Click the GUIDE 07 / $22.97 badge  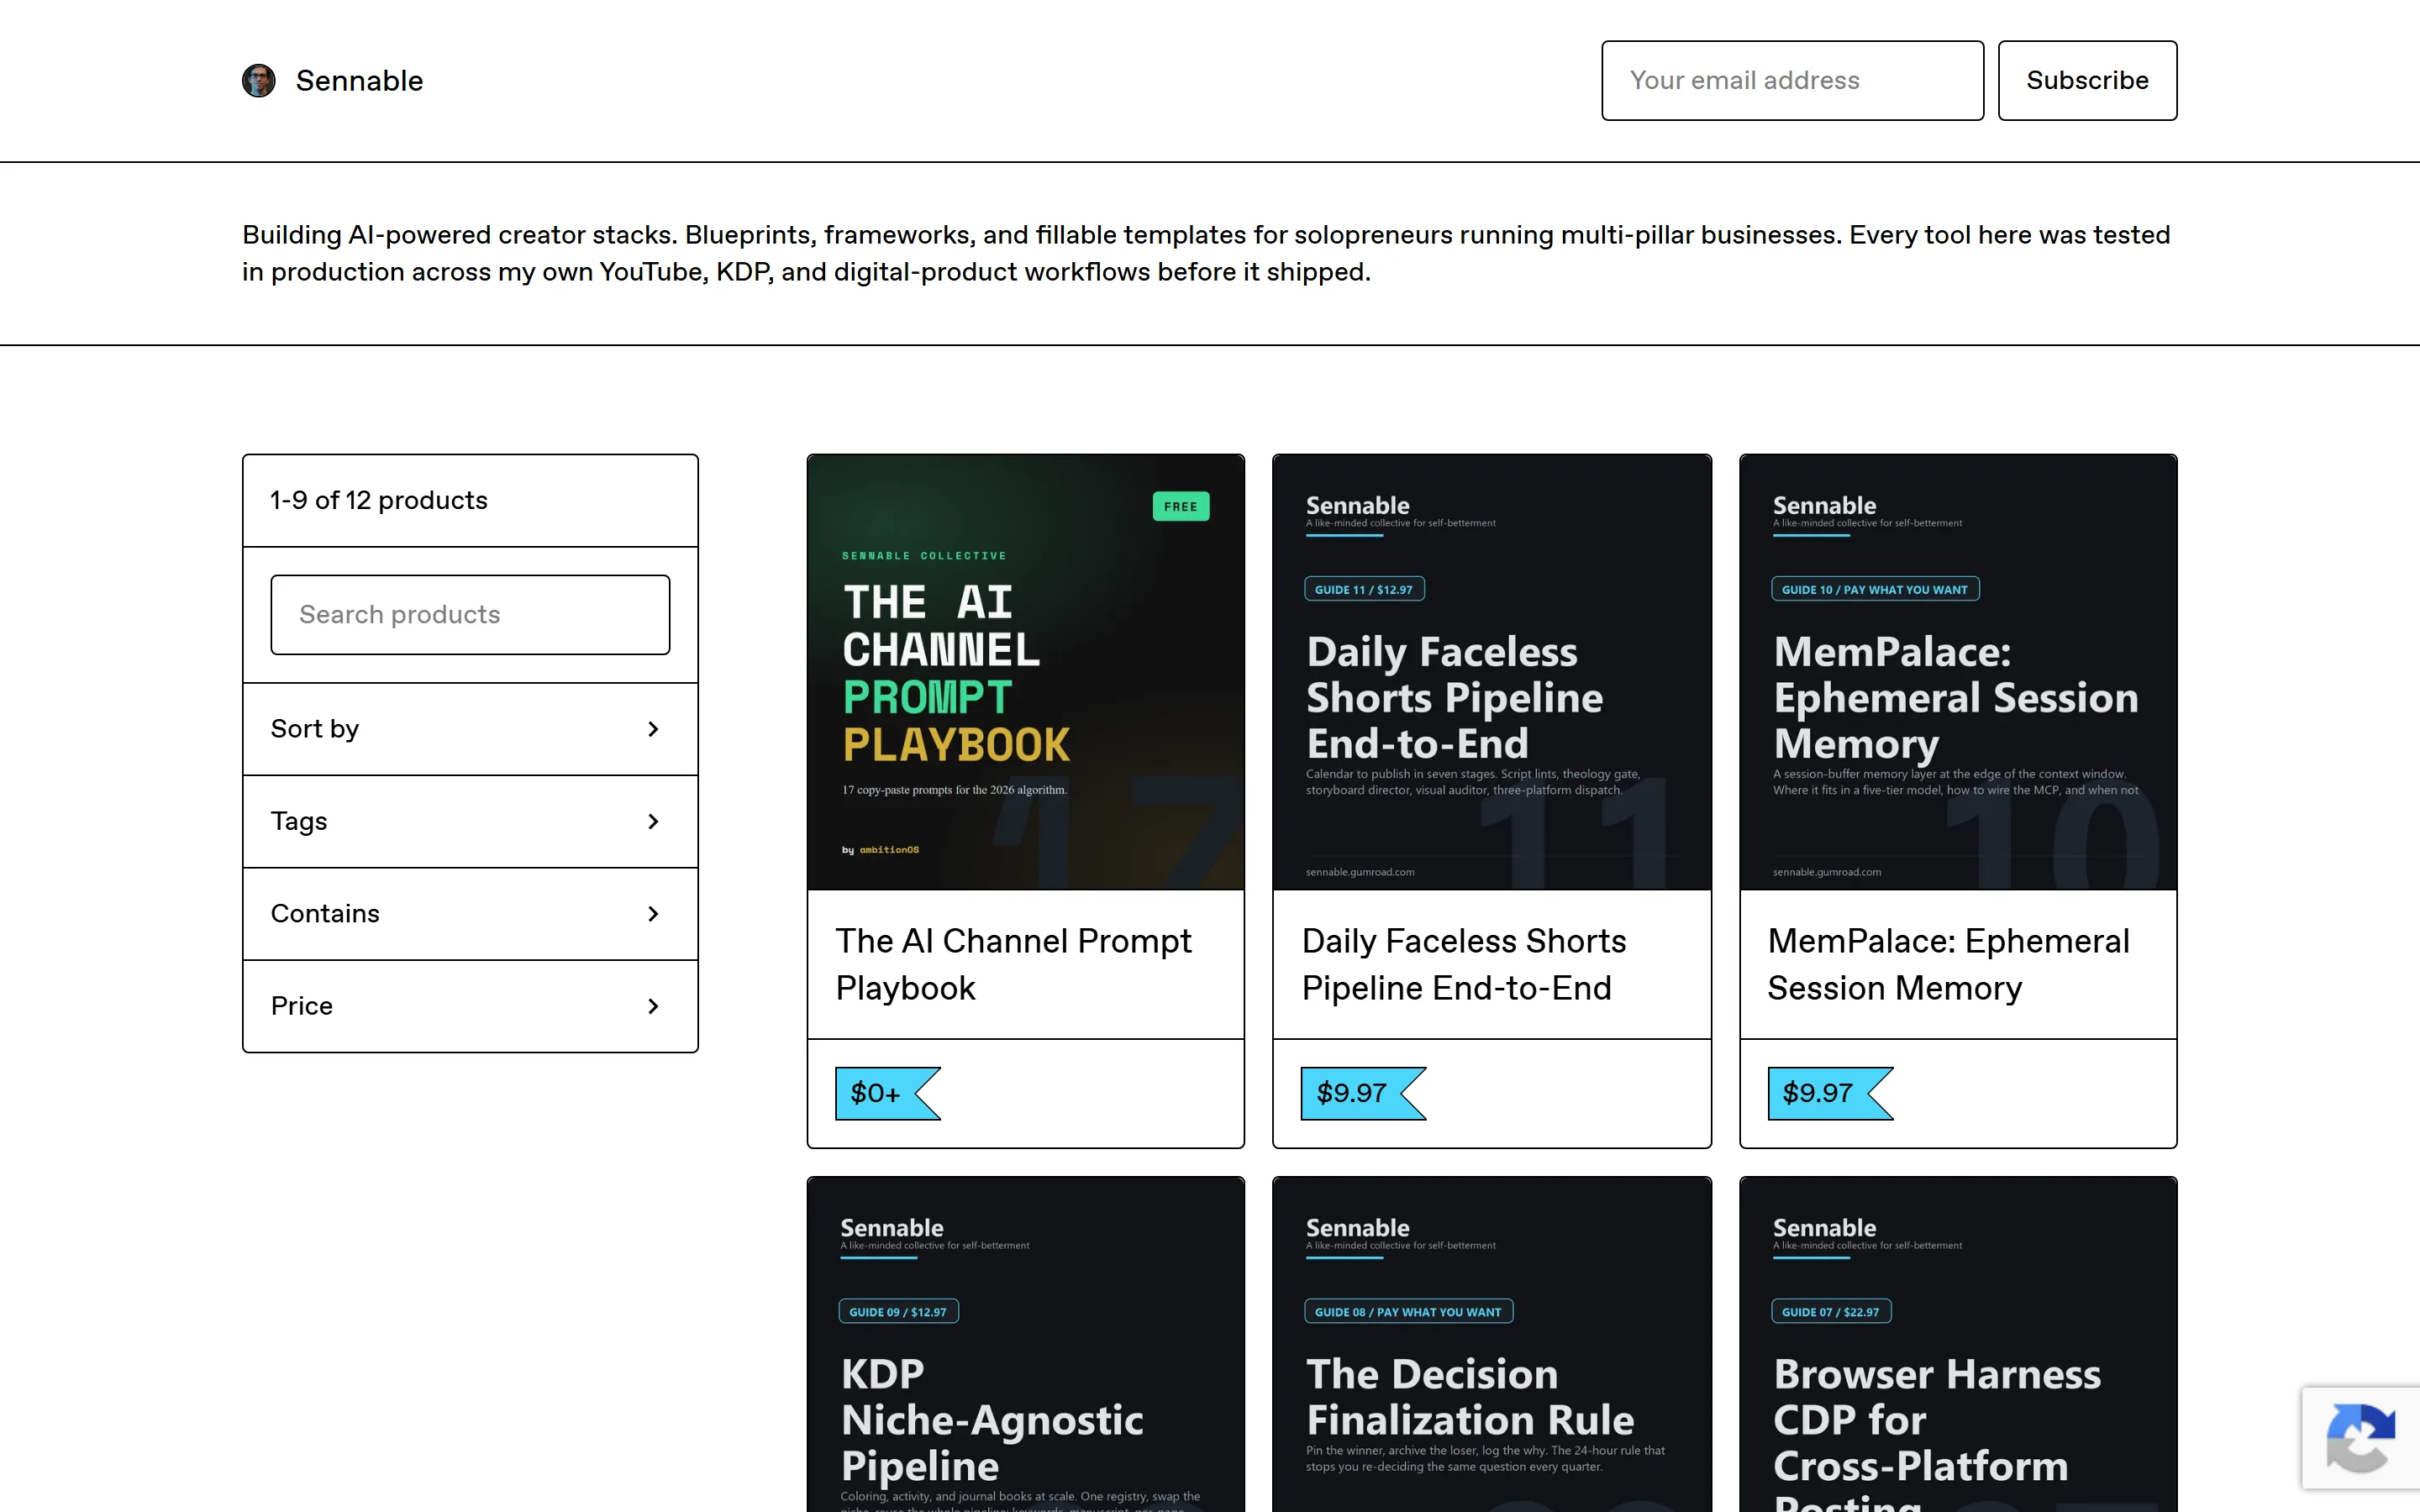coord(1831,1311)
